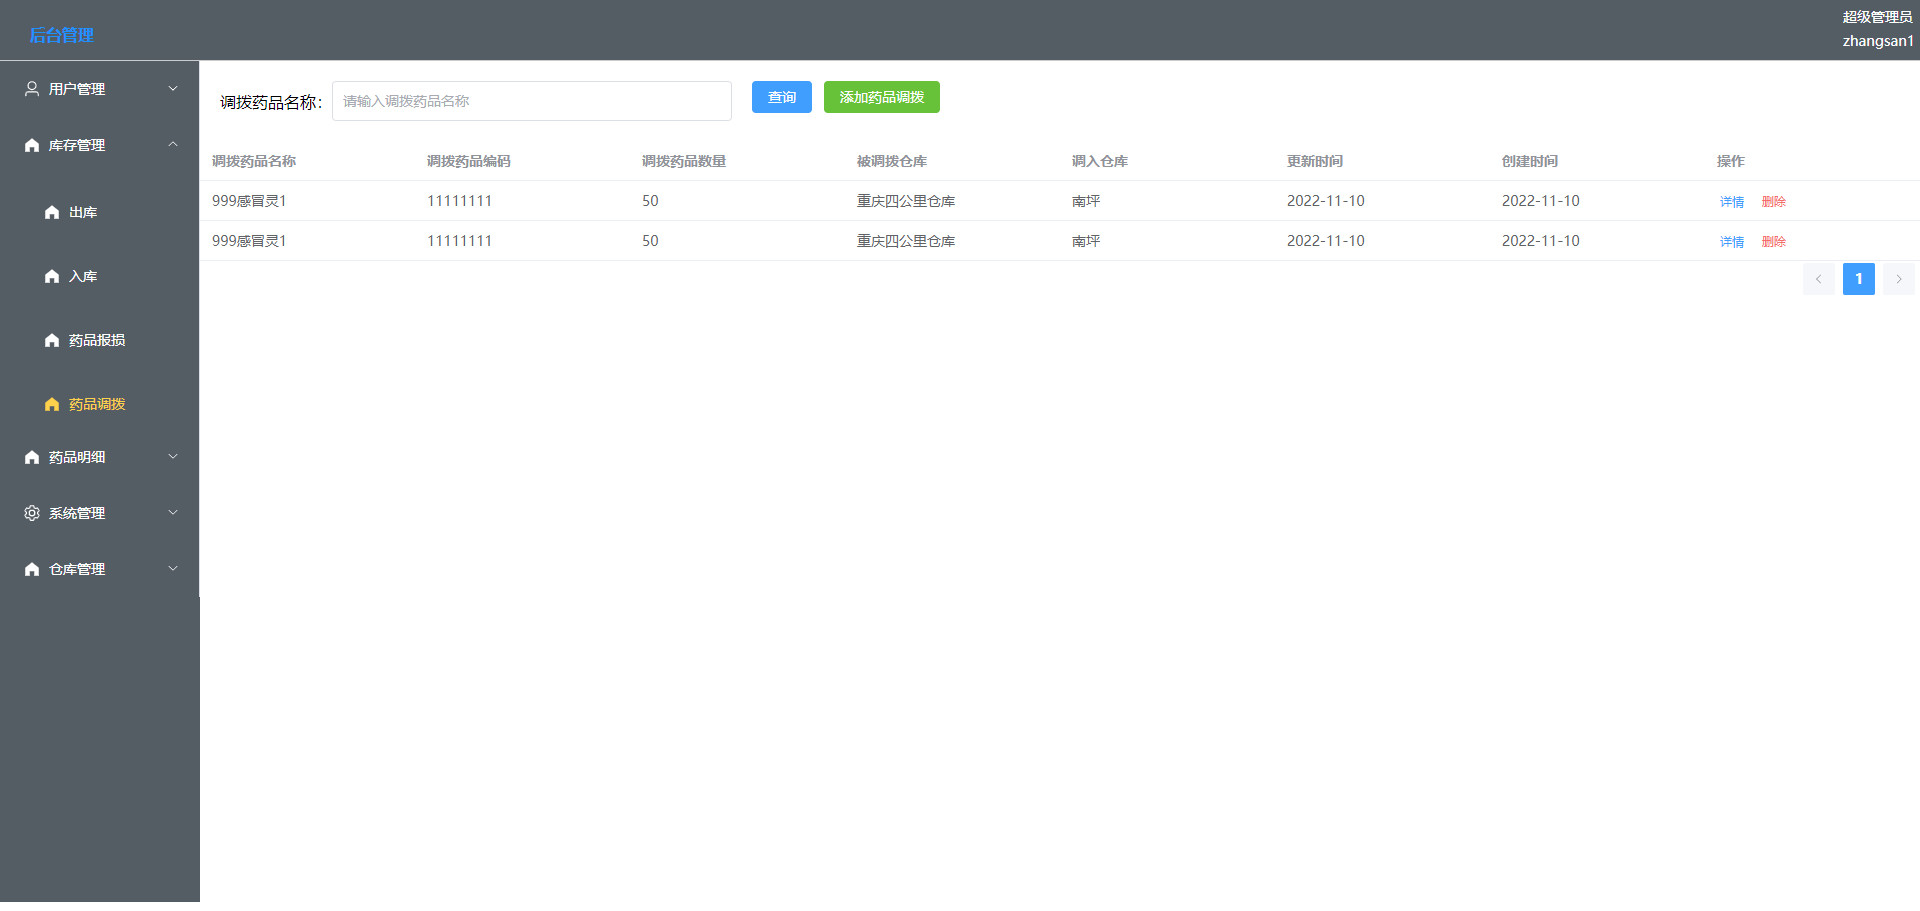Click the 药品报损 home icon
1920x911 pixels.
[x=52, y=340]
